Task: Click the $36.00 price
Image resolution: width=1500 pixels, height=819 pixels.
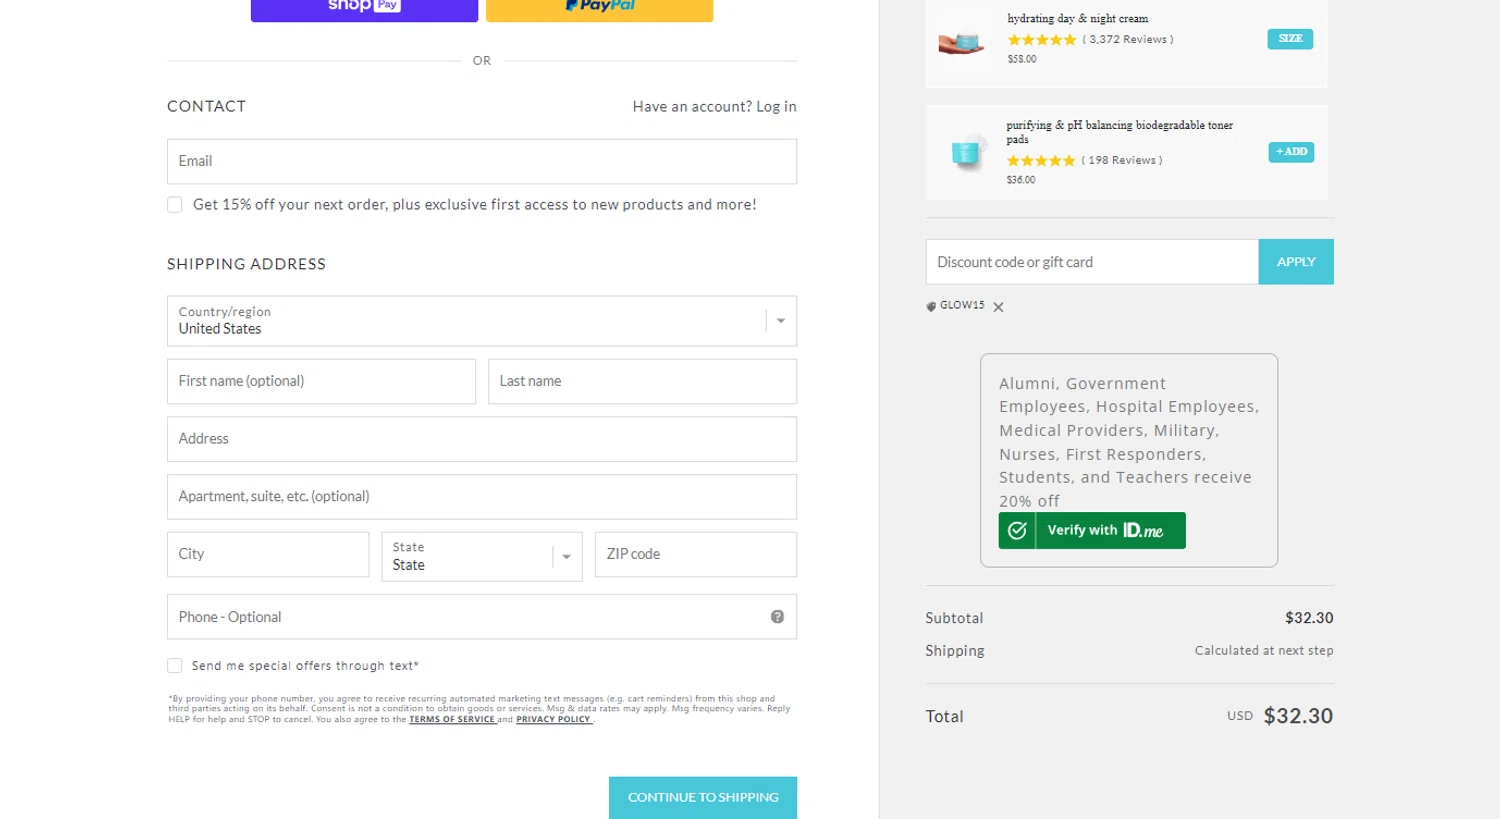Action: coord(1021,180)
